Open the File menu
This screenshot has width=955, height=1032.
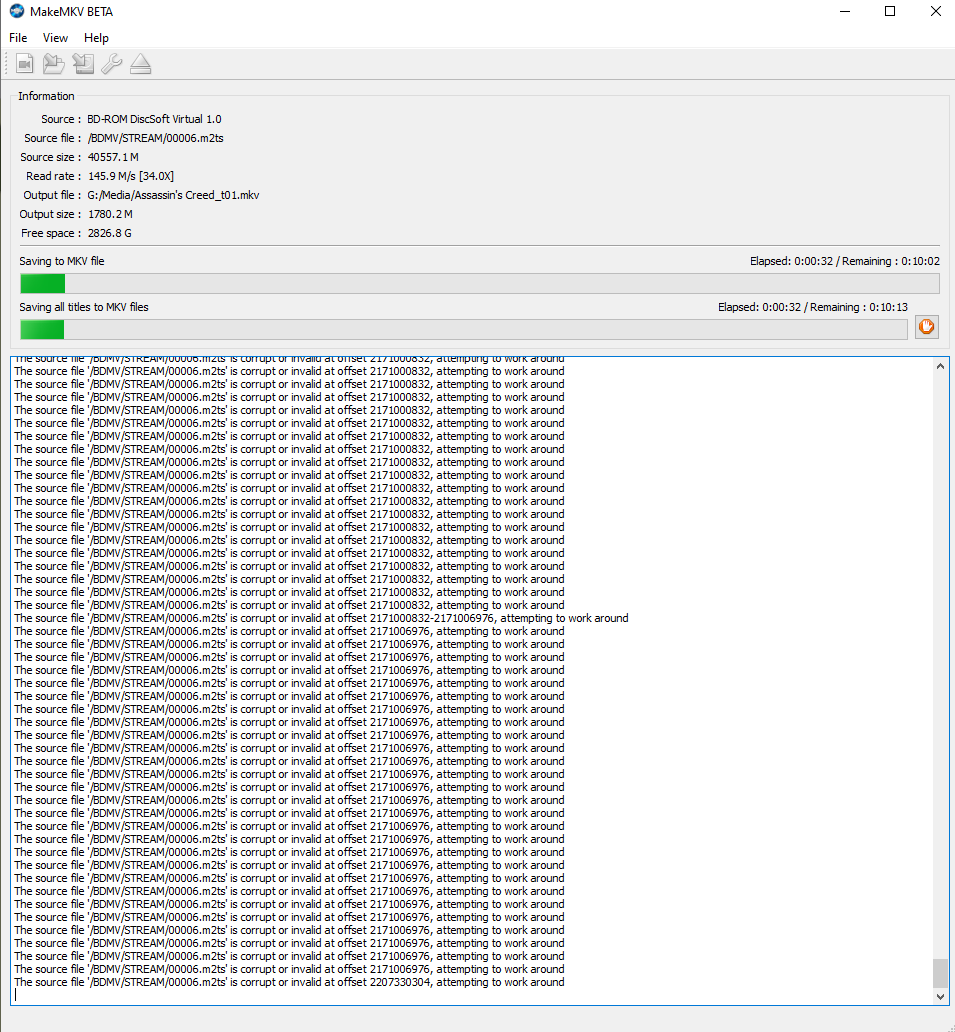click(18, 38)
